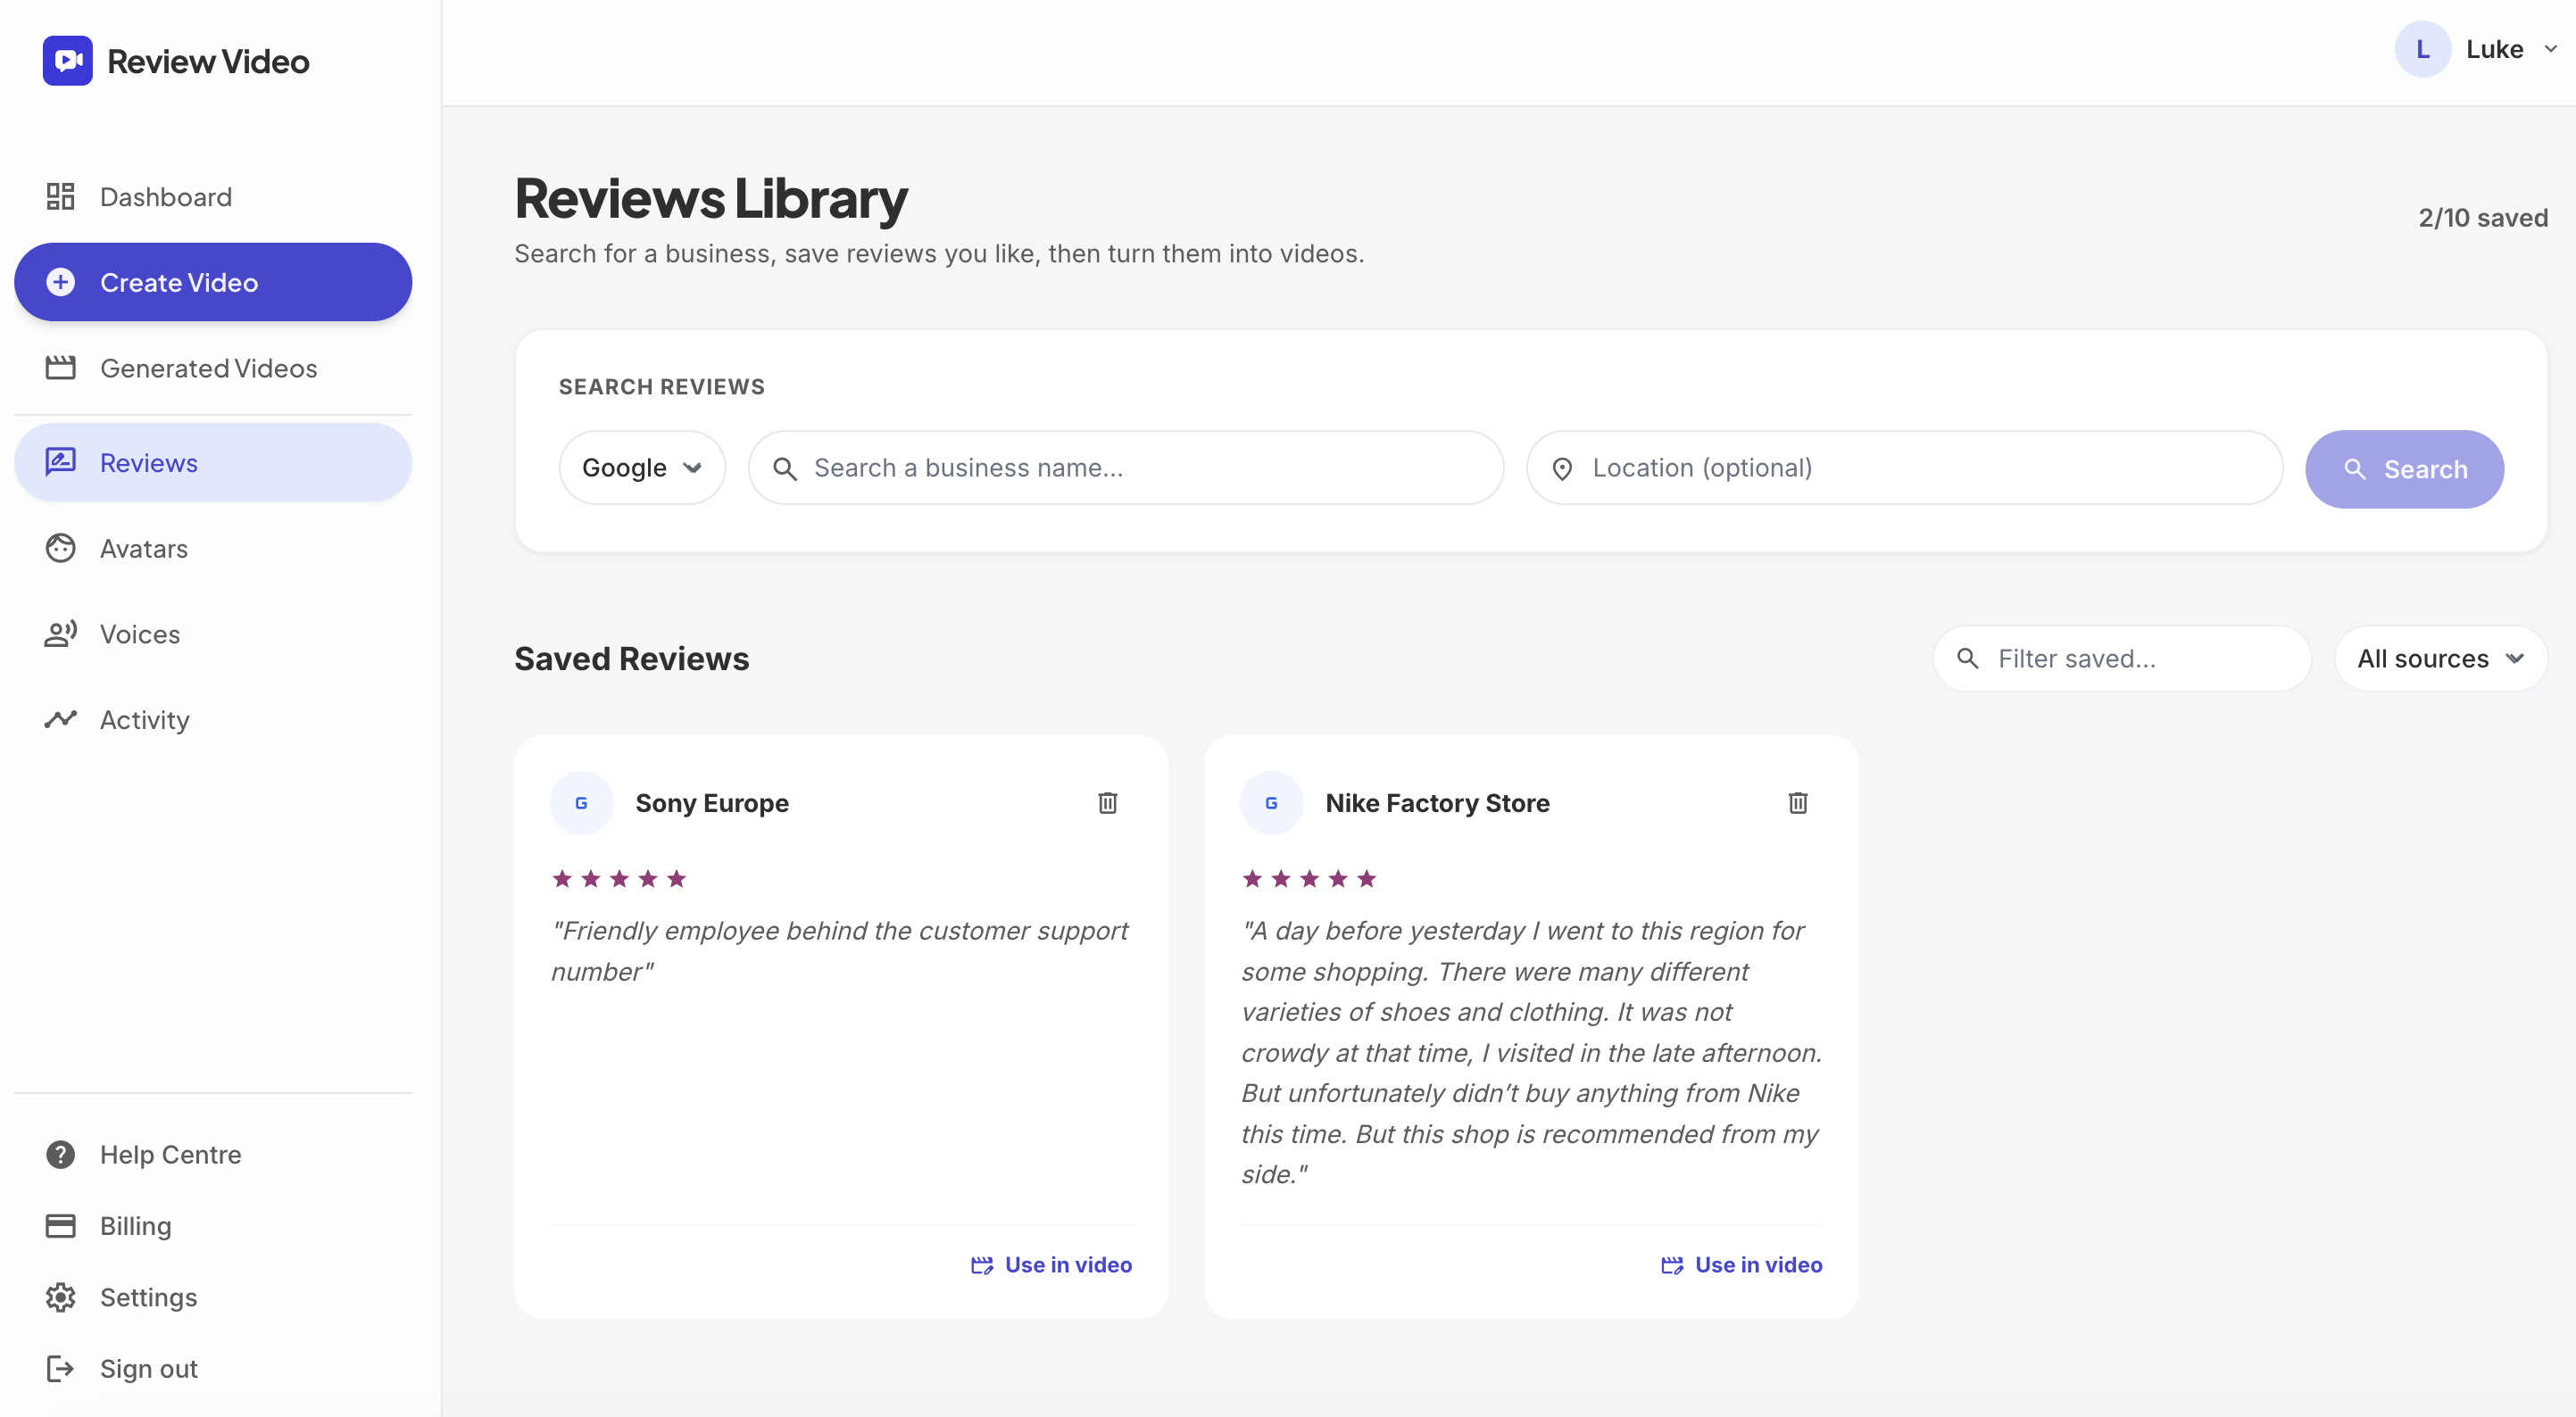This screenshot has width=2576, height=1417.
Task: Click the Saved Reviews heading
Action: (632, 659)
